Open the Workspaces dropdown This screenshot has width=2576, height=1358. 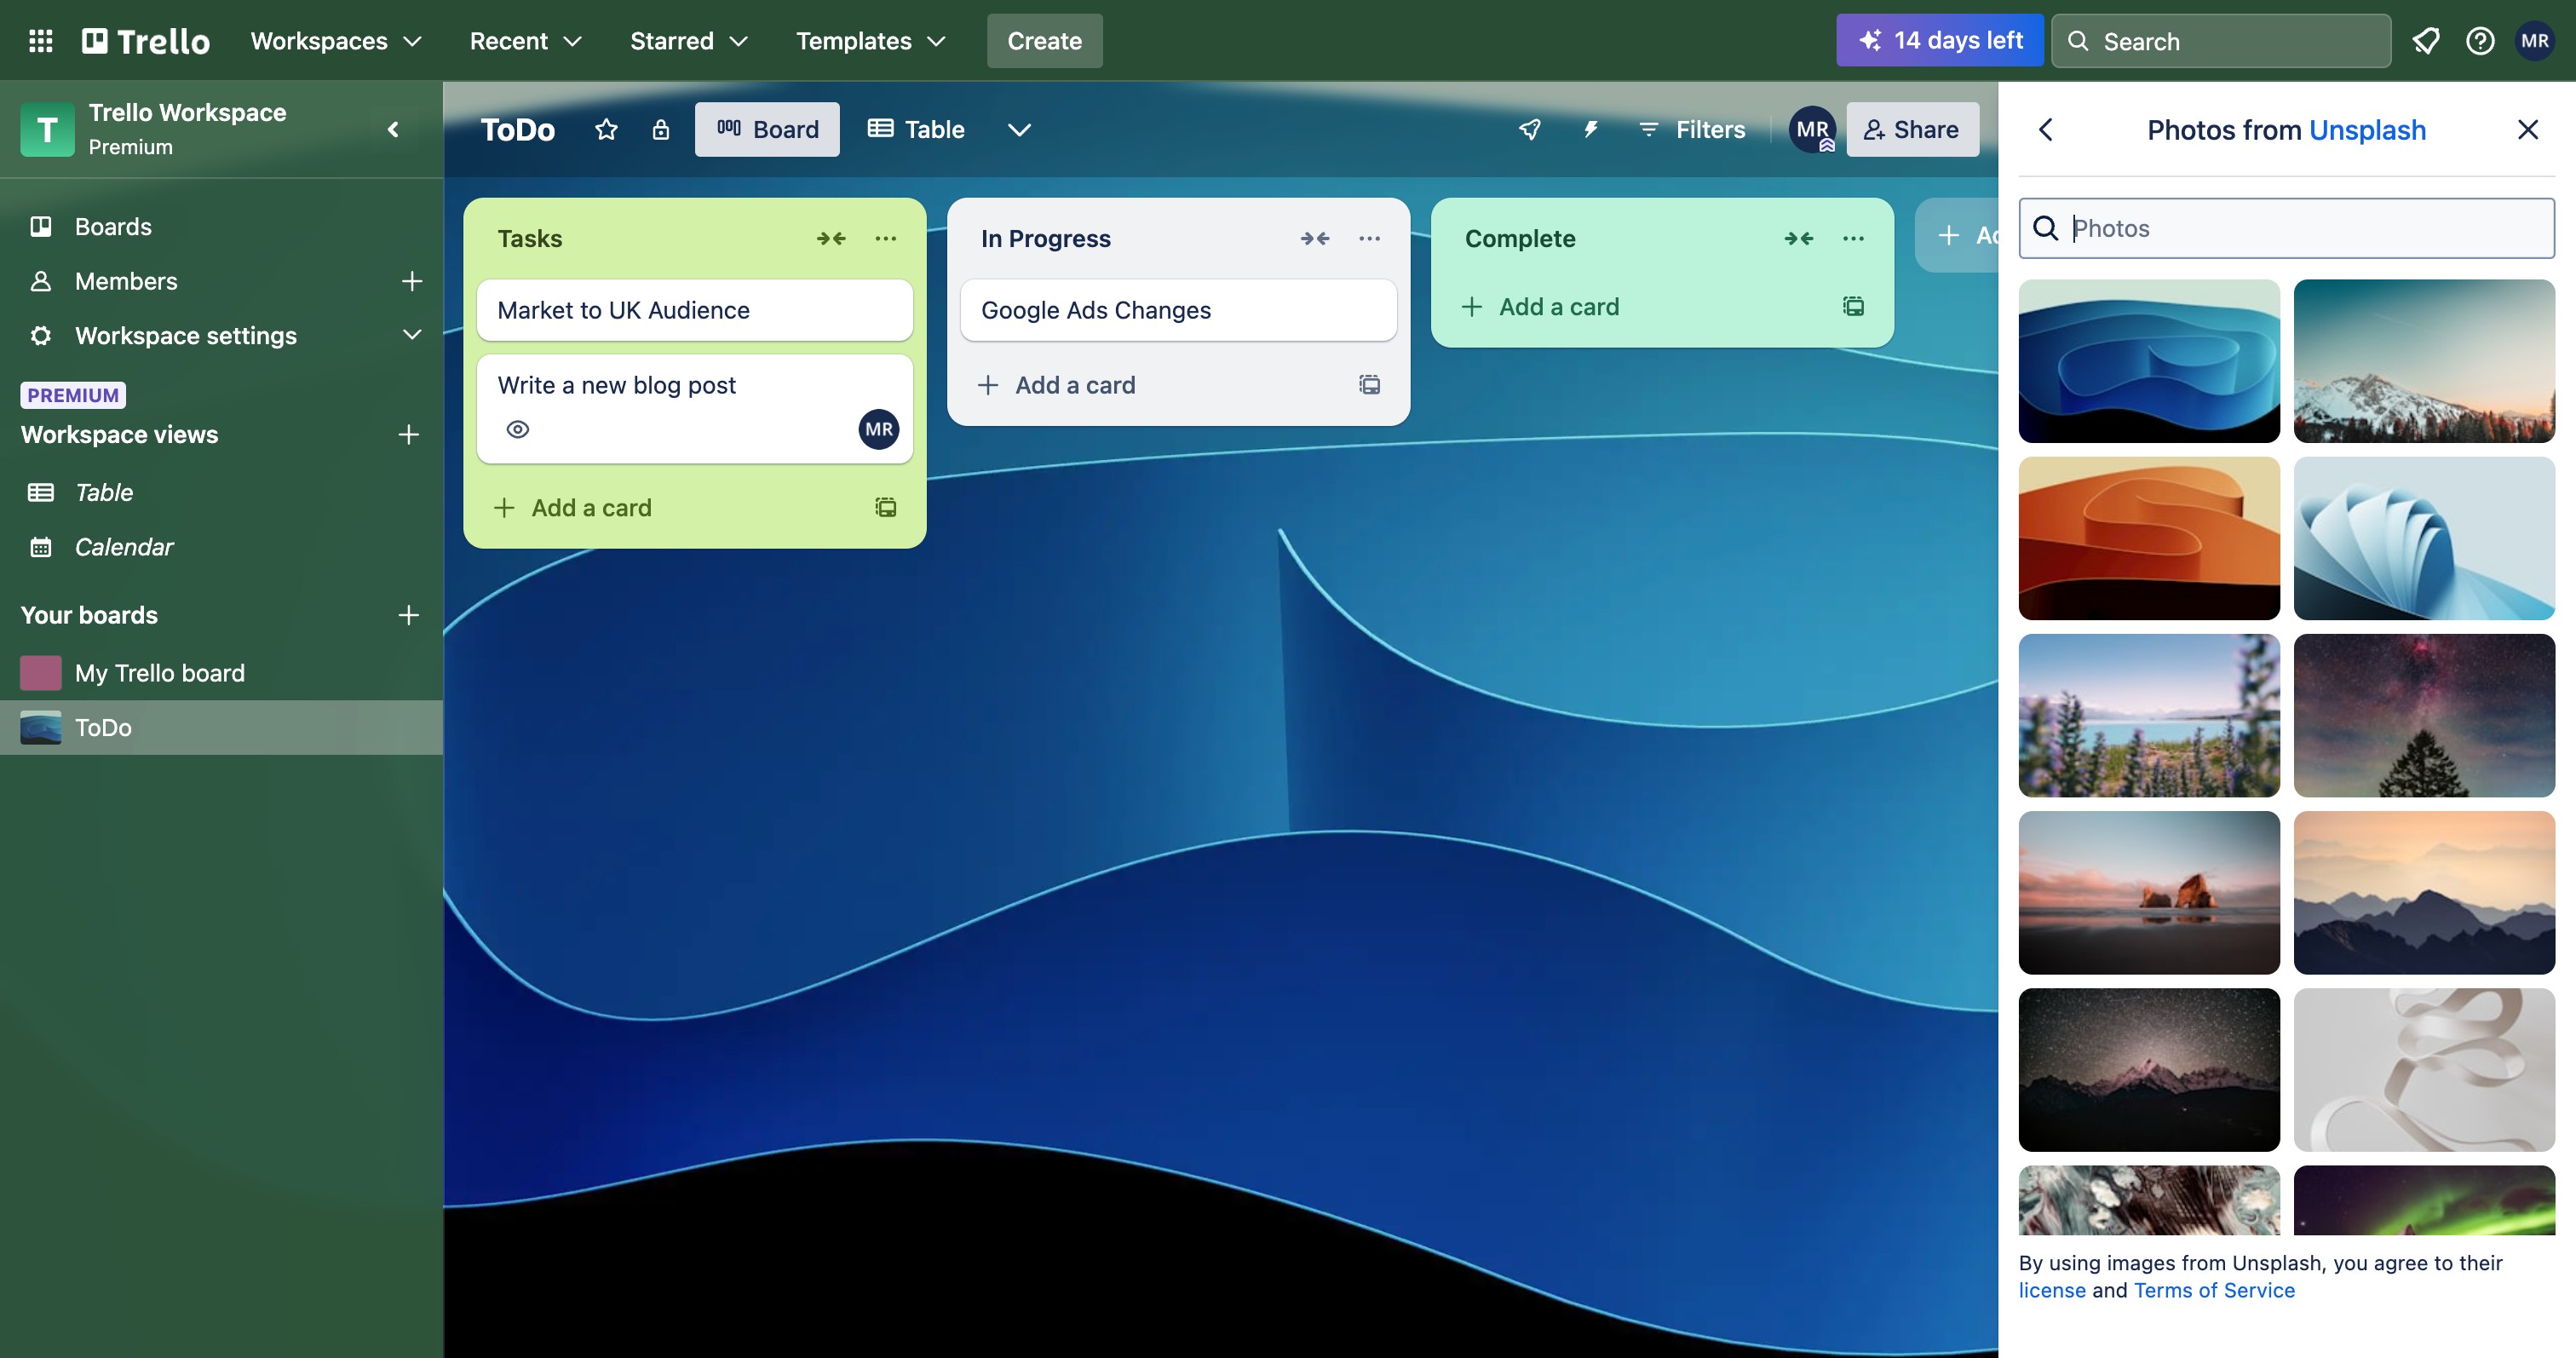point(336,41)
